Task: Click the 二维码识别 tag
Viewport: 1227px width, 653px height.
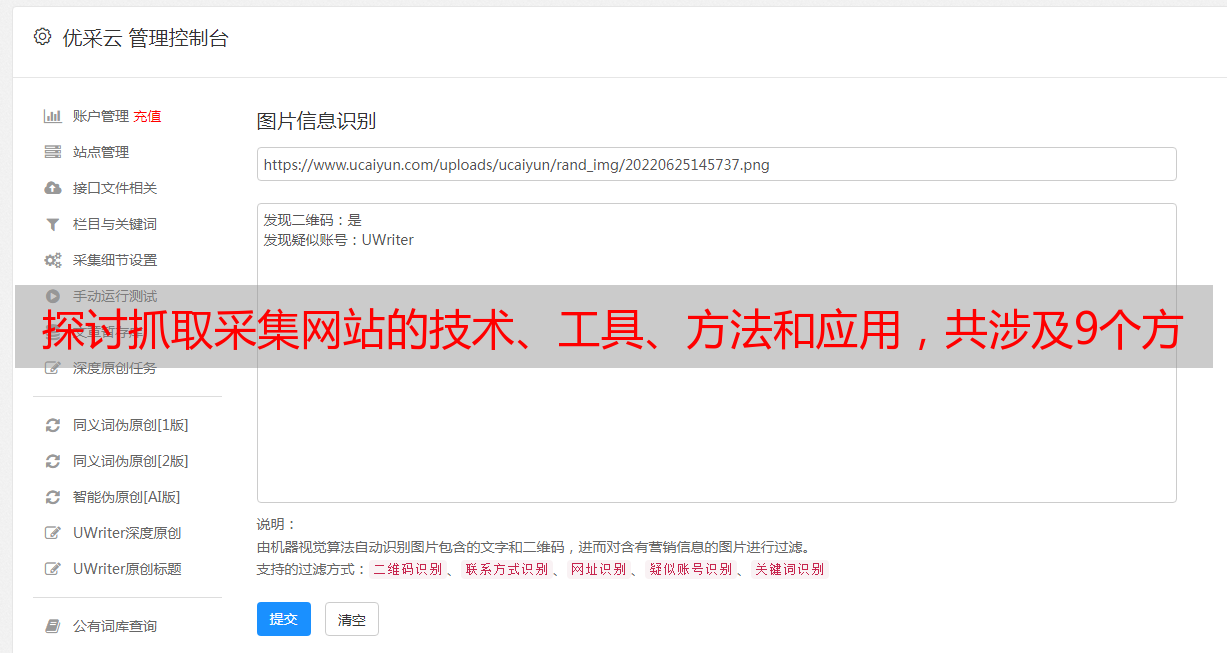Action: tap(407, 569)
